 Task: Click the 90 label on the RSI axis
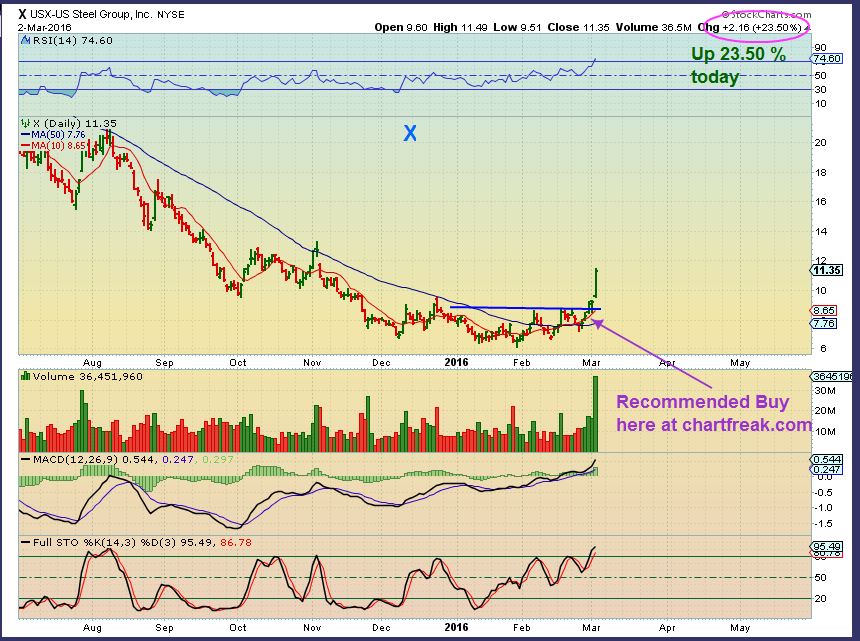click(821, 48)
